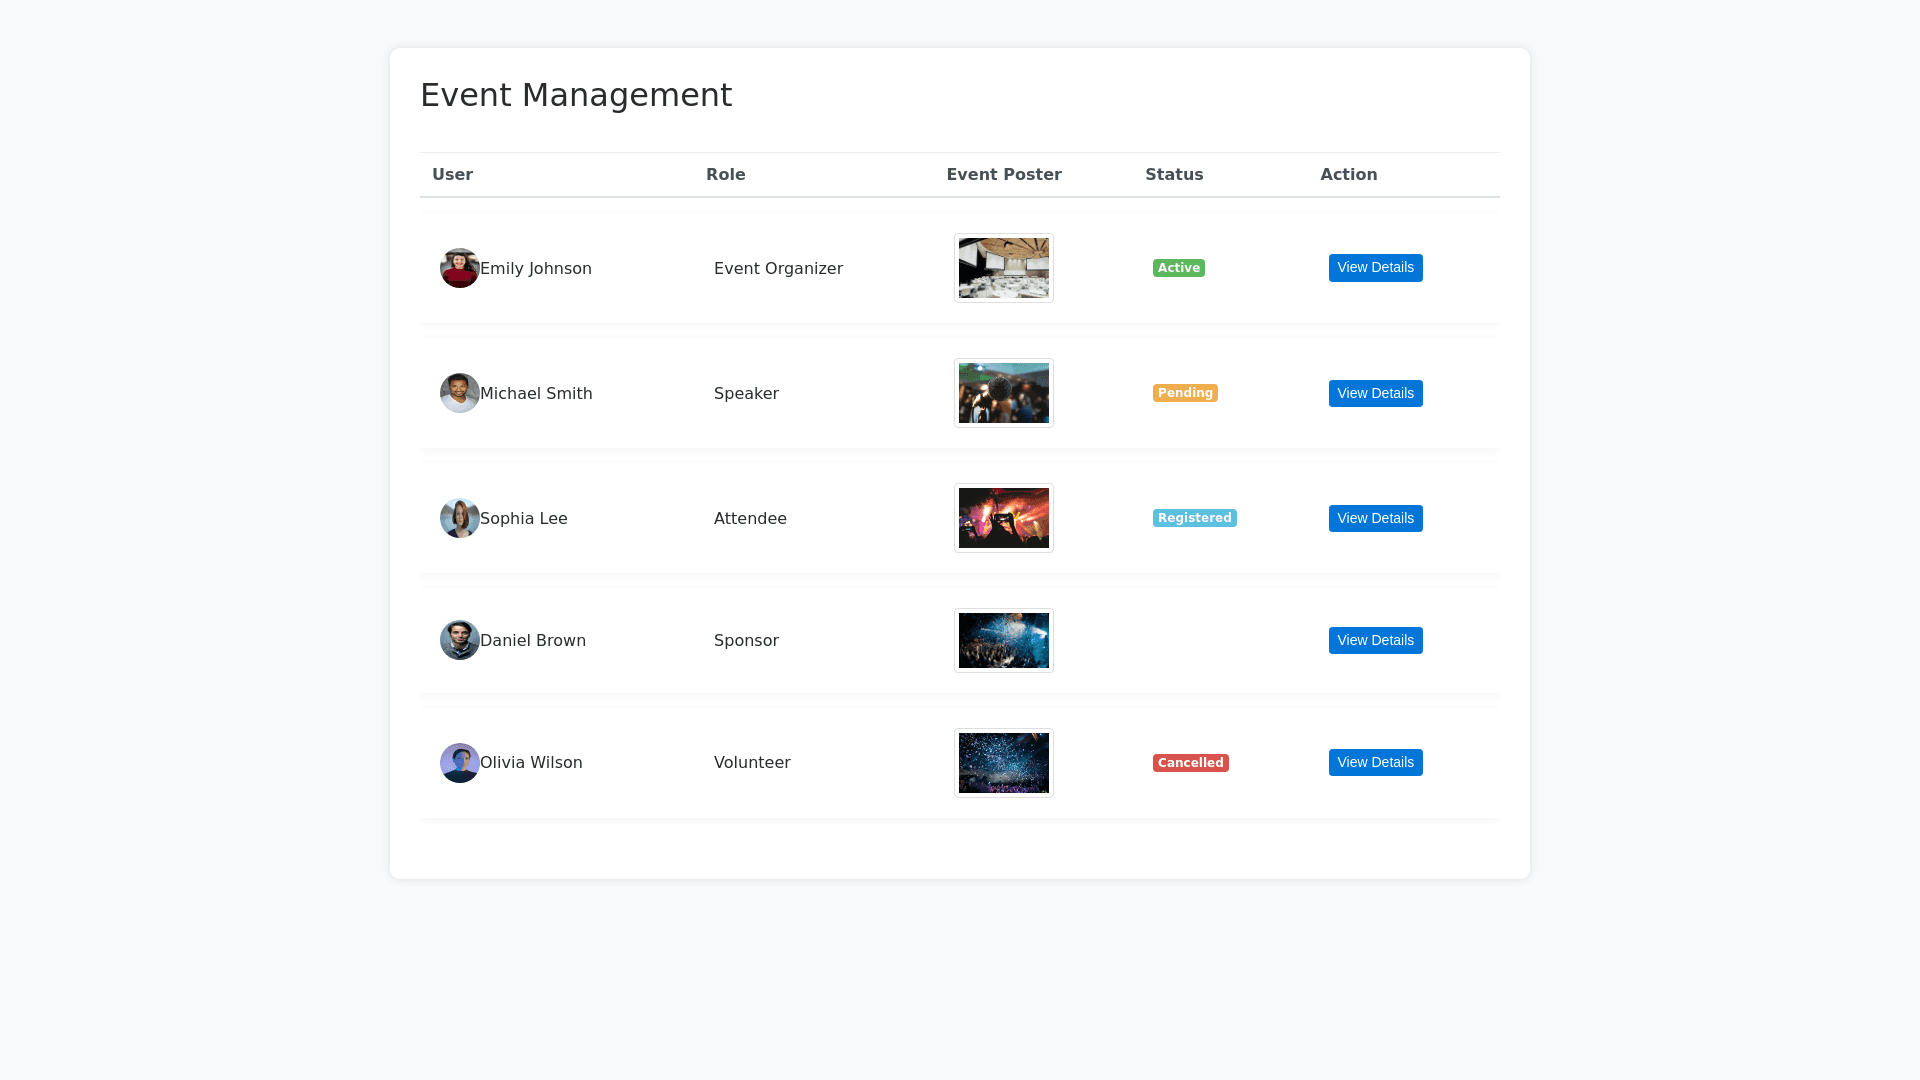Screen dimensions: 1920x1080
Task: Open Emily Johnson's conference hall poster
Action: click(x=1003, y=268)
